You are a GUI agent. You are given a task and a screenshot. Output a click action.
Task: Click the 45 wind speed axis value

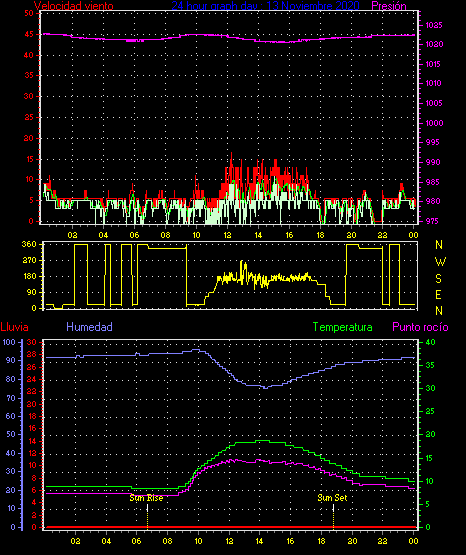pos(29,34)
